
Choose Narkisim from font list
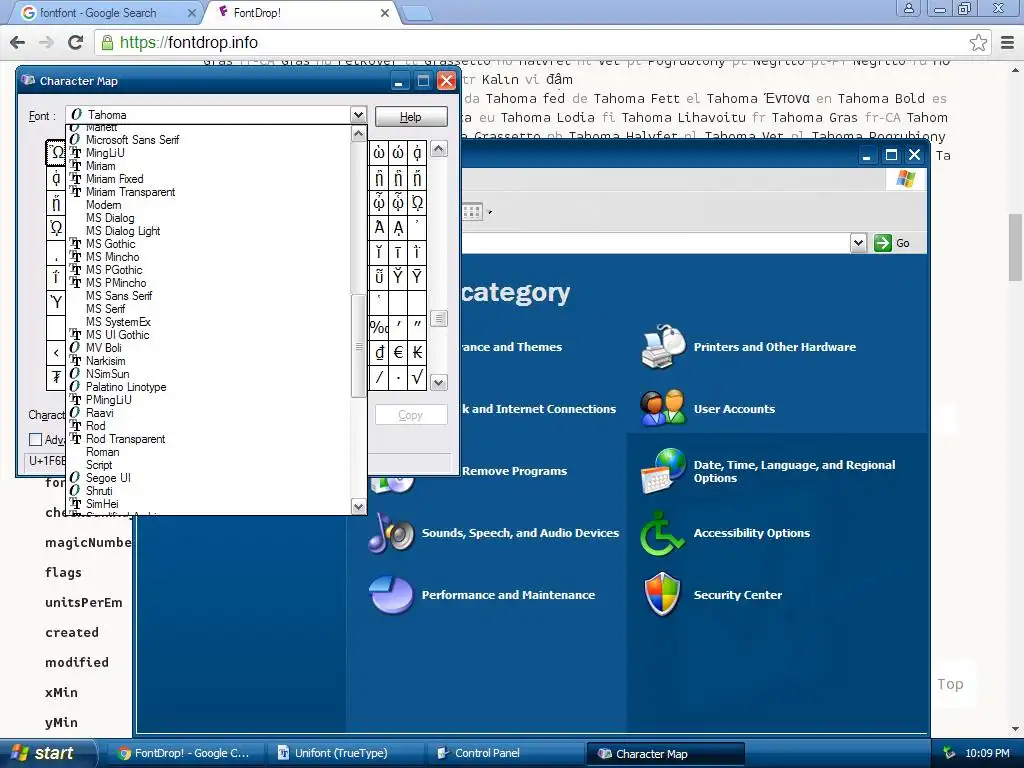click(x=105, y=361)
